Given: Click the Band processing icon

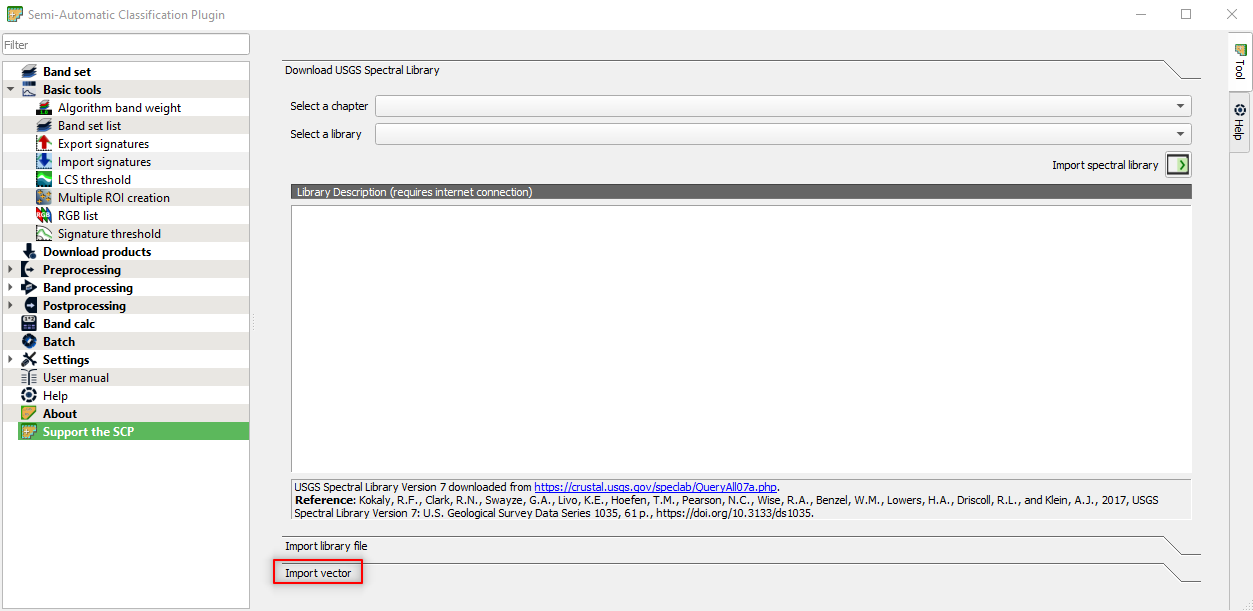Looking at the screenshot, I should (29, 288).
